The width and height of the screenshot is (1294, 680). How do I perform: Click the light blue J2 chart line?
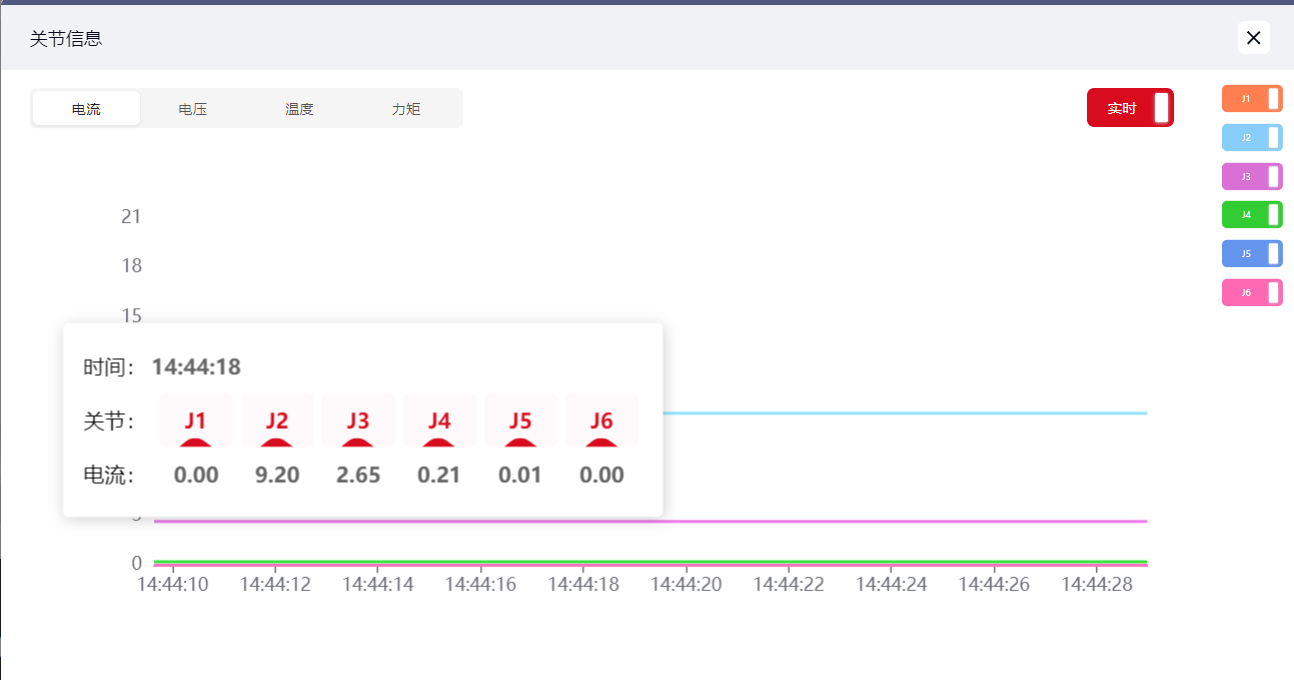(900, 413)
